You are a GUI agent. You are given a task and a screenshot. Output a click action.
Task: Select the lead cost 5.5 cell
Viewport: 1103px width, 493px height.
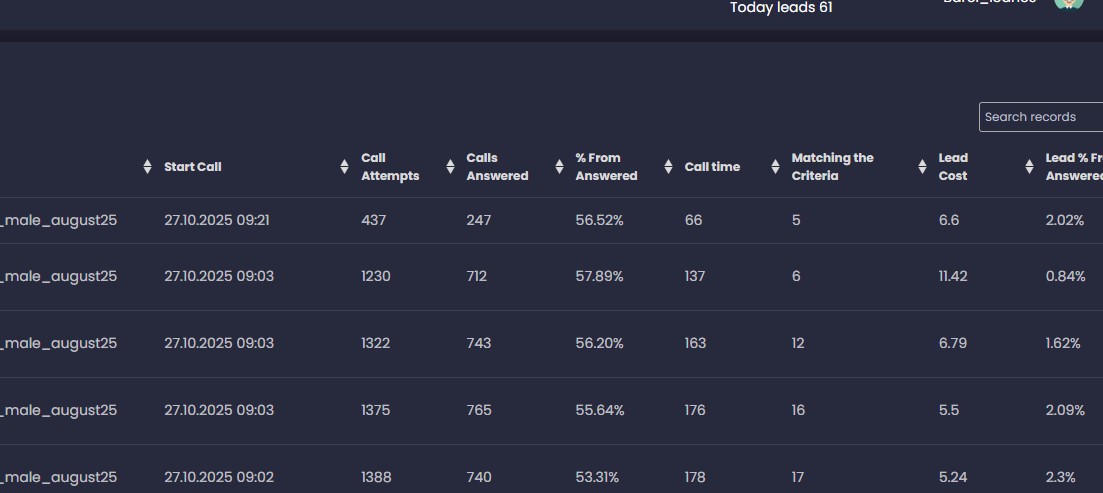(x=949, y=410)
